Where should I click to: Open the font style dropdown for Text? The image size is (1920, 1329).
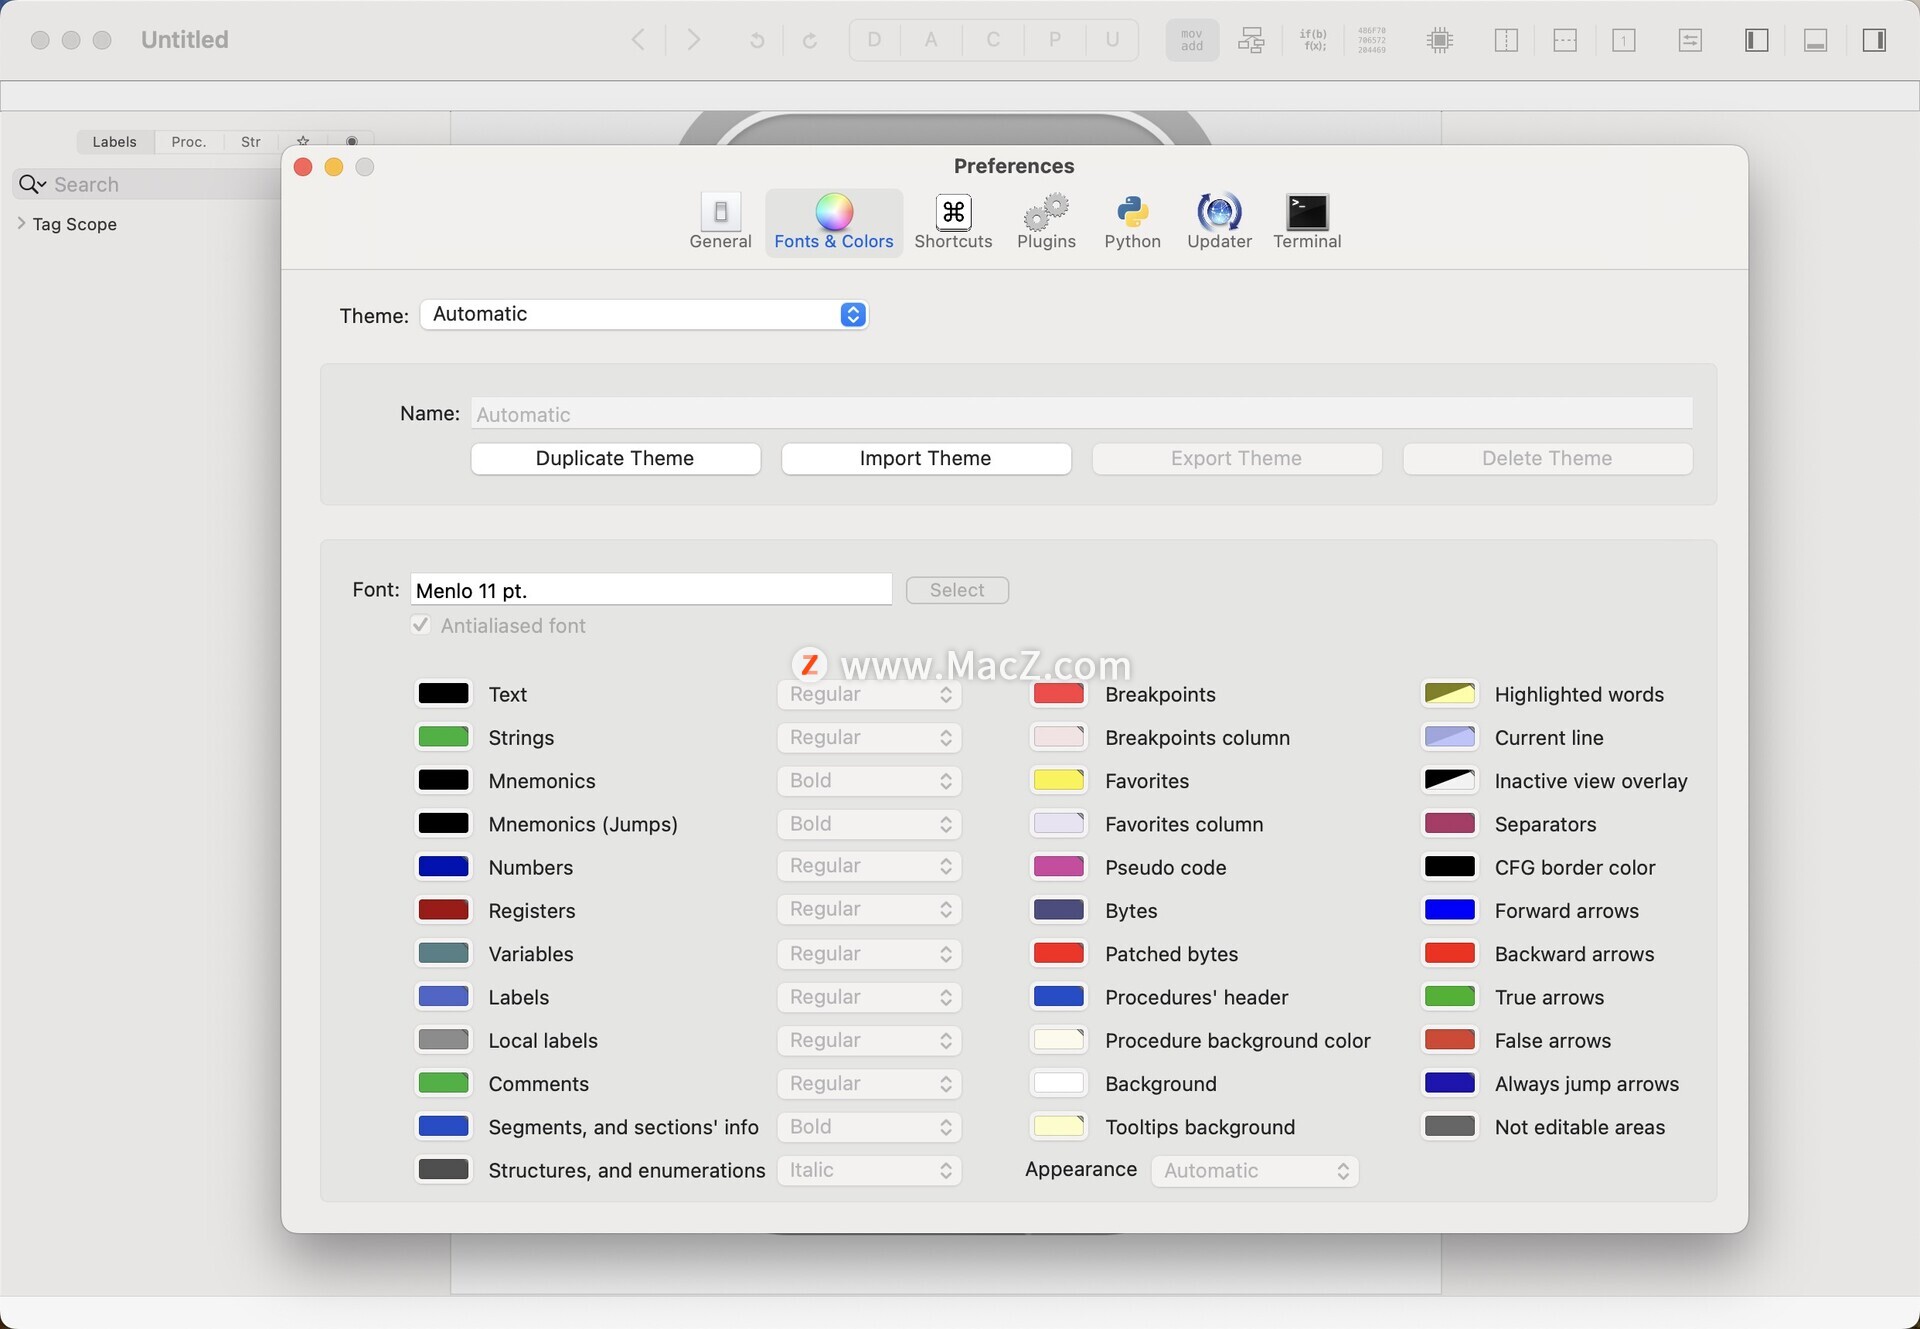click(x=869, y=694)
